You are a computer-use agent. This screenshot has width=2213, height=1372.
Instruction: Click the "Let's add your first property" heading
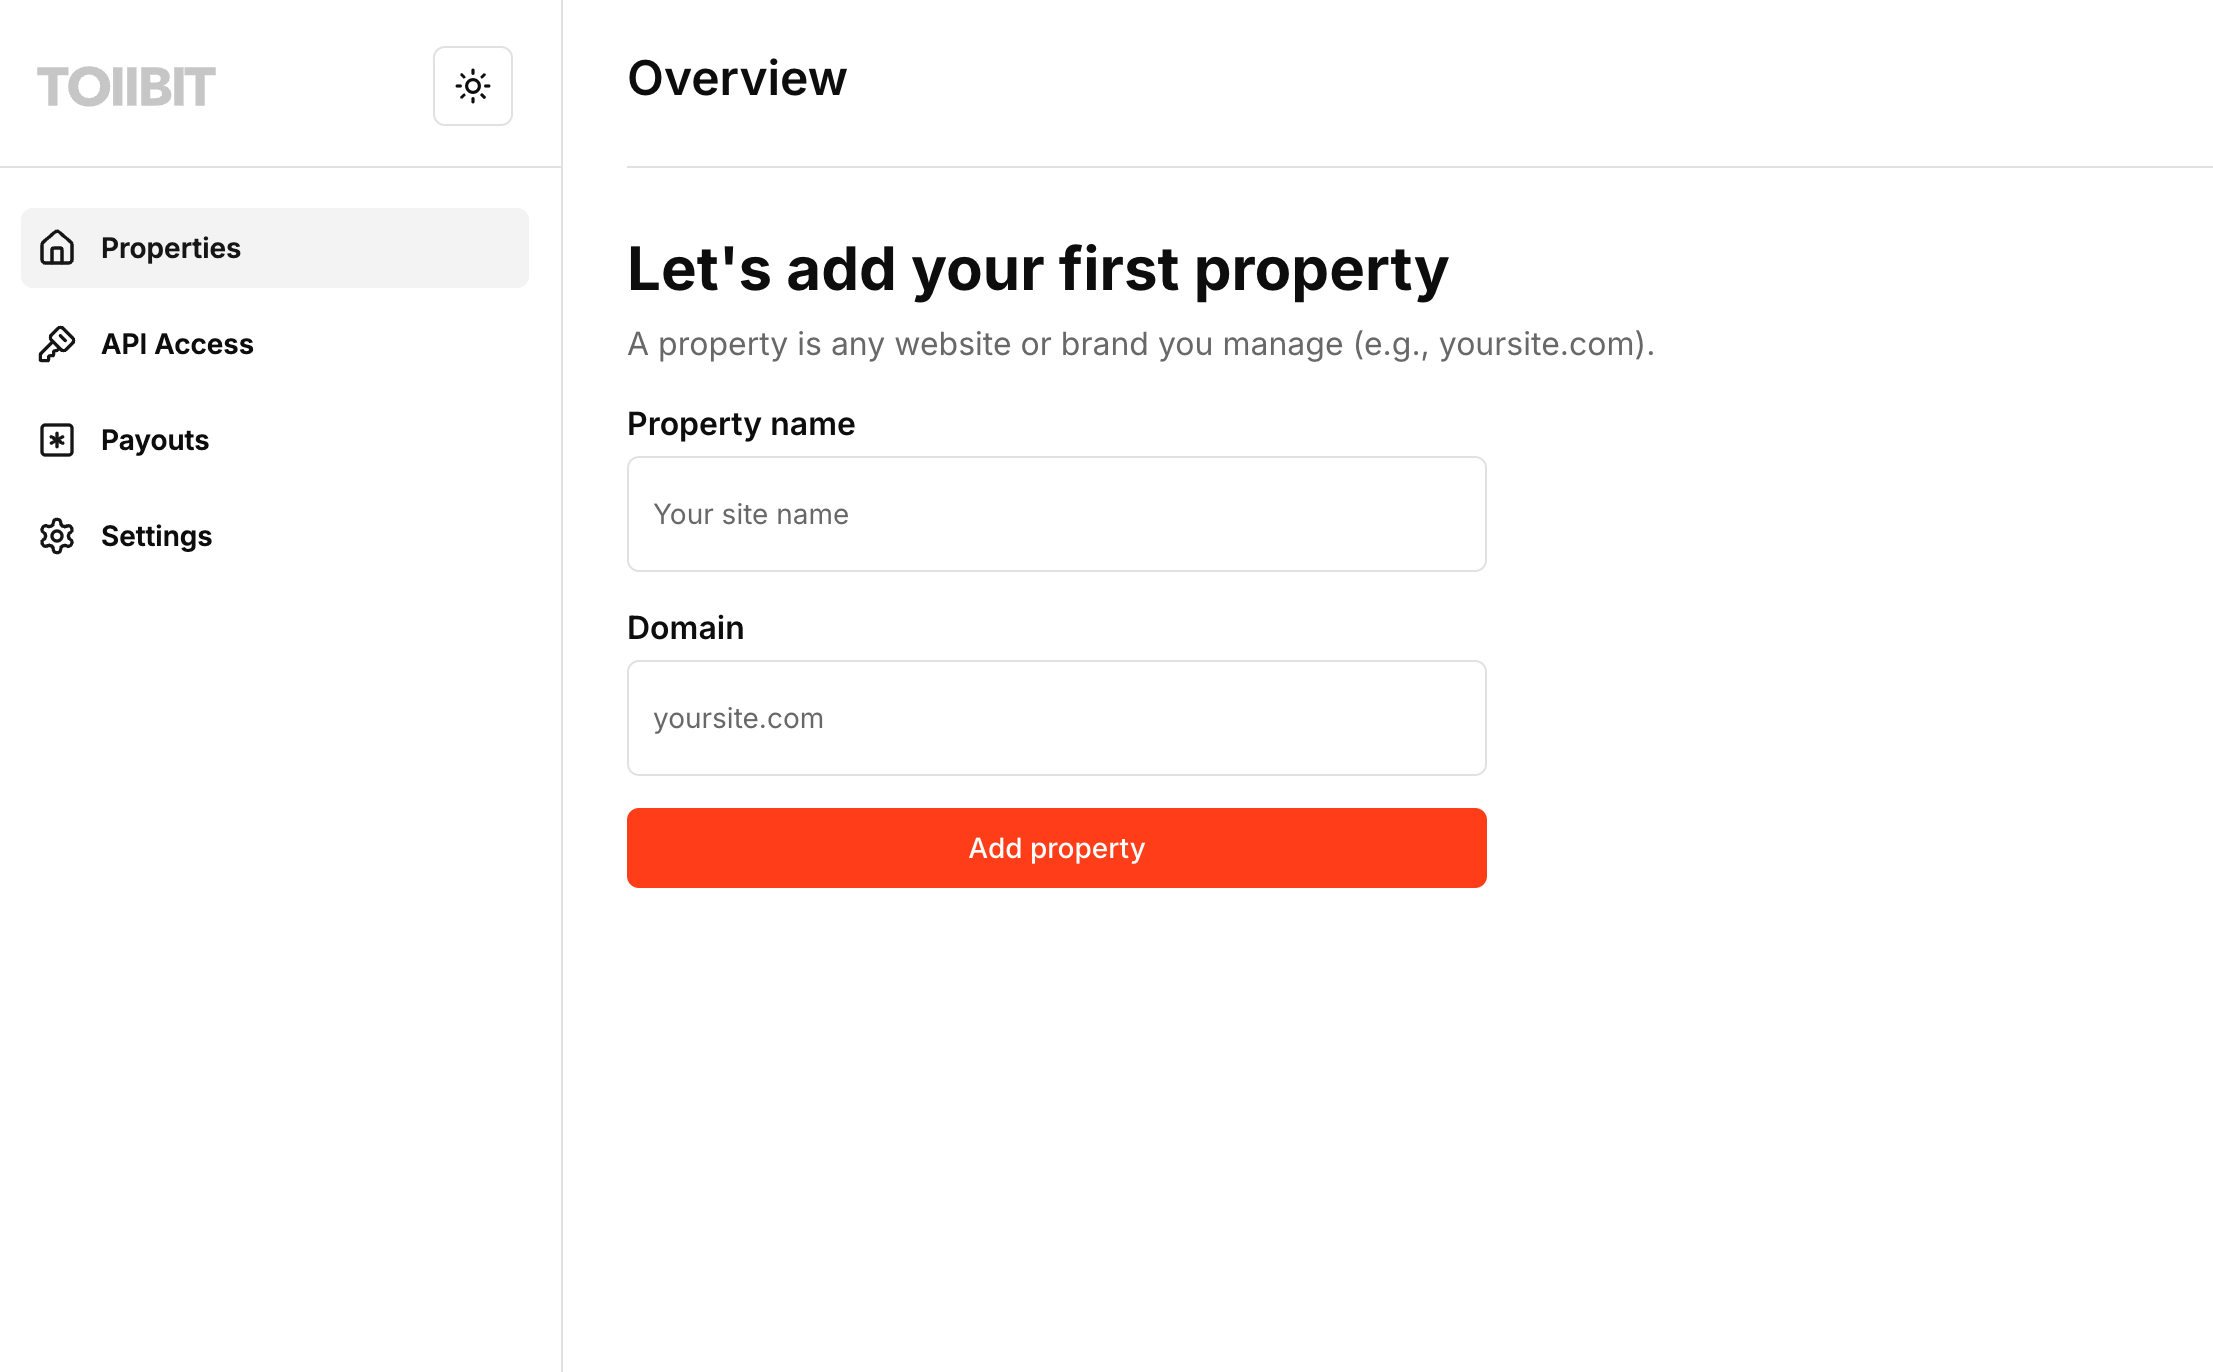pos(1038,270)
